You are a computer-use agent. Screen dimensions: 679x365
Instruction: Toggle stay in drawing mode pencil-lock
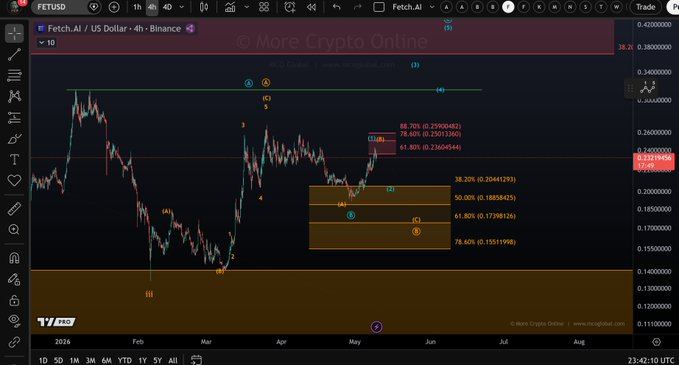click(x=14, y=279)
